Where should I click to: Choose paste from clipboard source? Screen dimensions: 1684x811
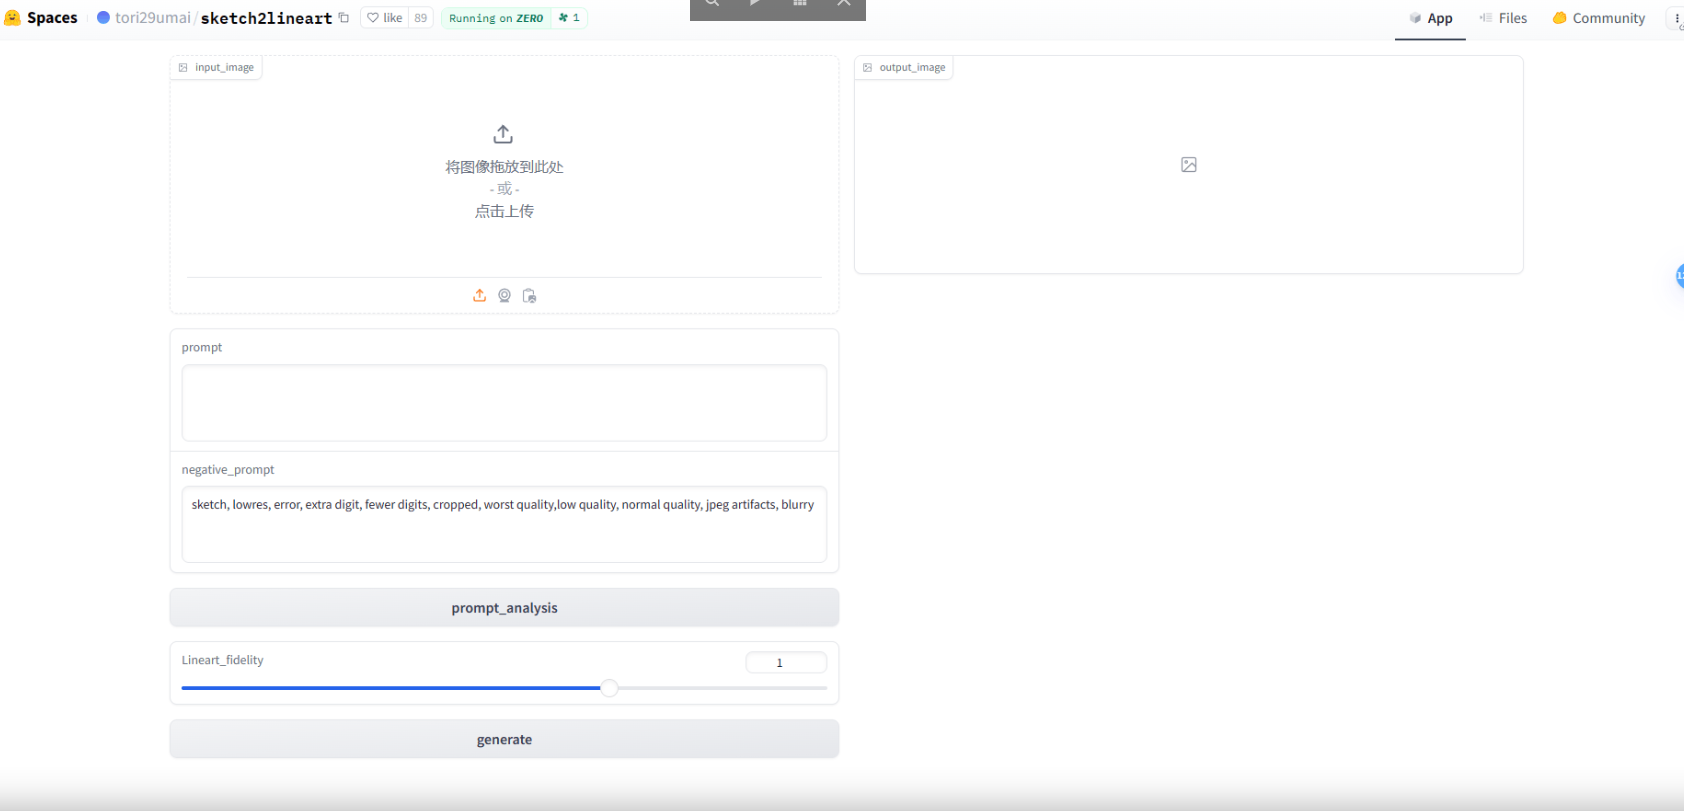tap(530, 296)
